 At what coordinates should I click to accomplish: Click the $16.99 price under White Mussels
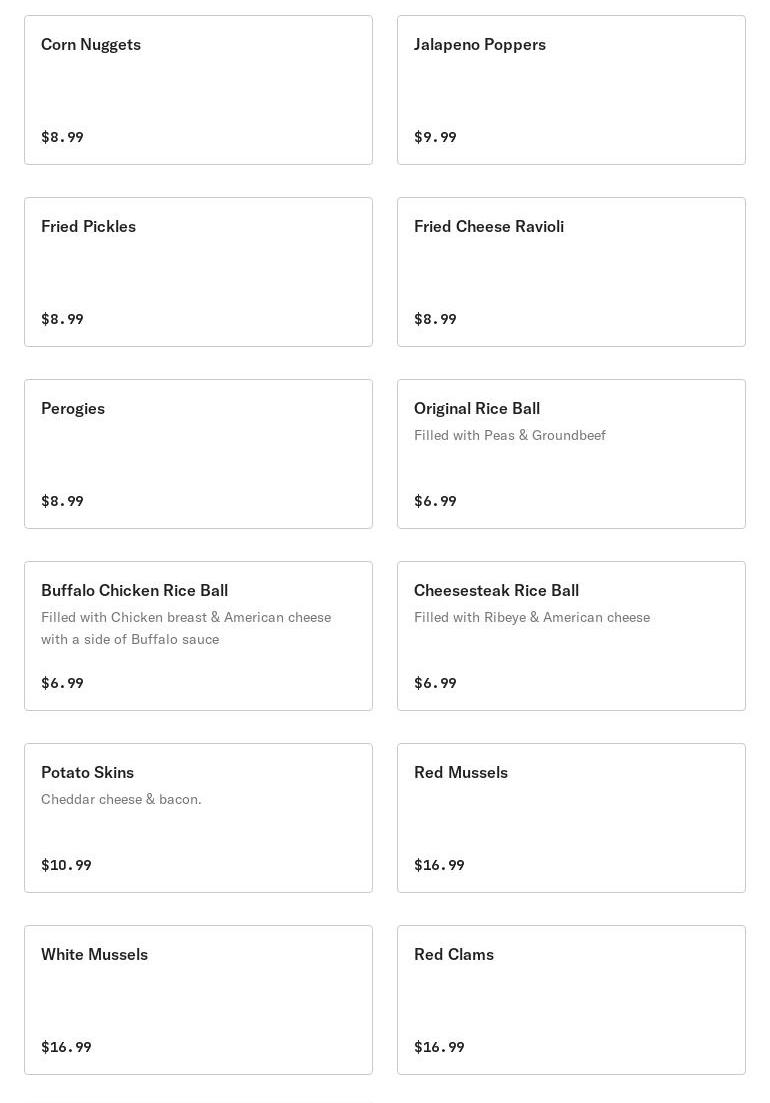66,1047
